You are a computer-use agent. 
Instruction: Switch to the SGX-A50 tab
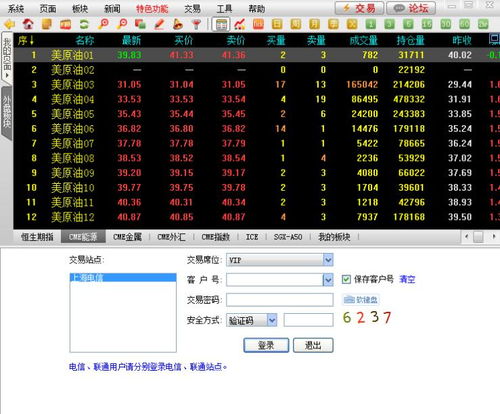pos(288,237)
